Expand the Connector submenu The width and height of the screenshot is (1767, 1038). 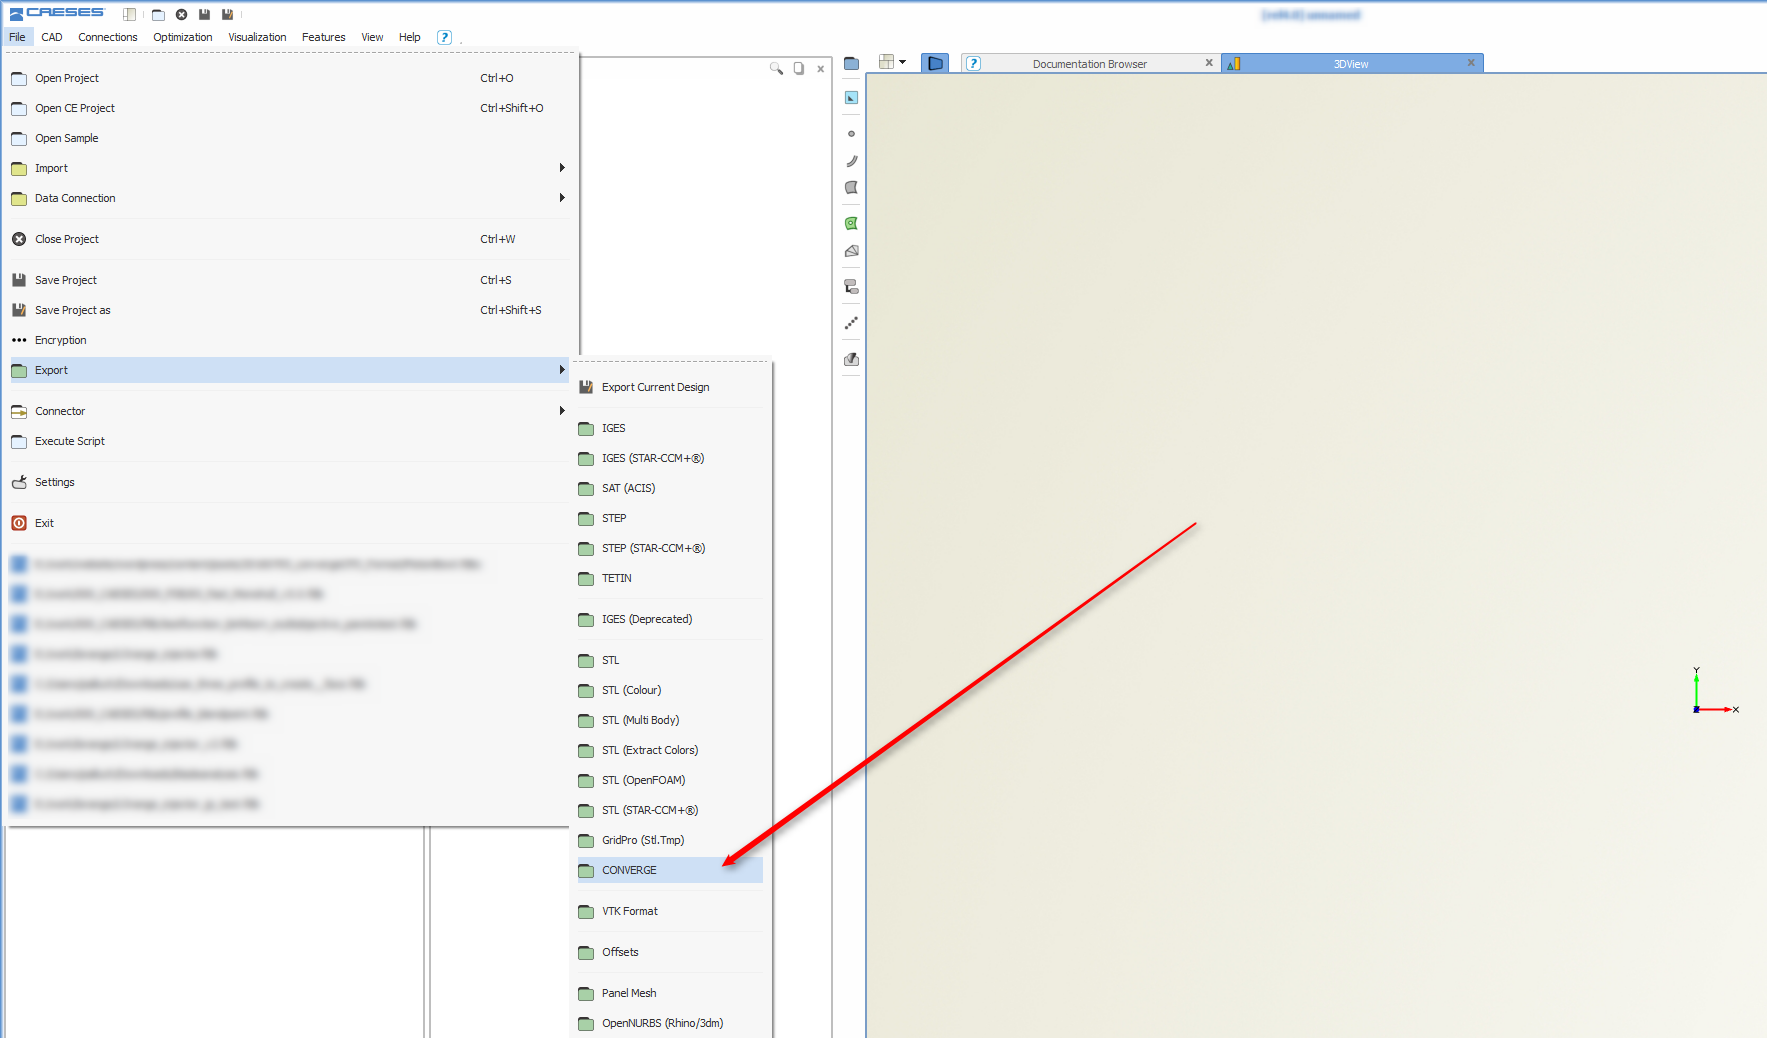tap(289, 411)
